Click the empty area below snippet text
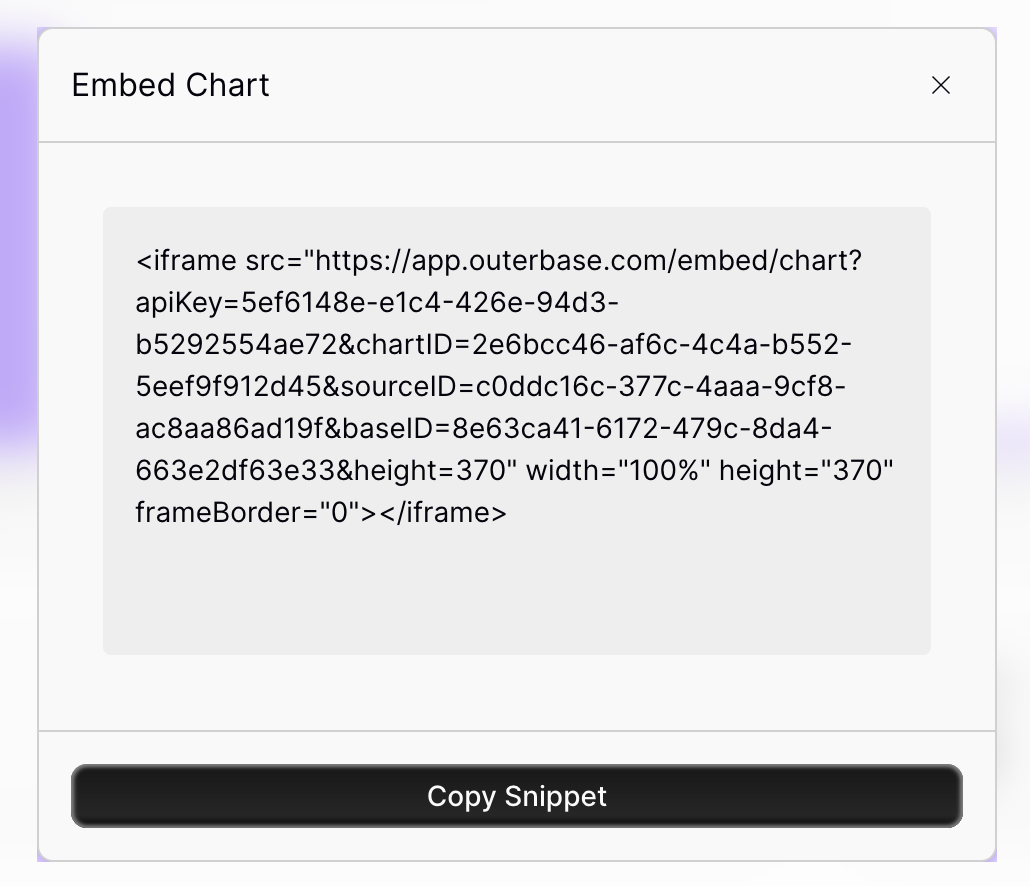 [x=516, y=591]
